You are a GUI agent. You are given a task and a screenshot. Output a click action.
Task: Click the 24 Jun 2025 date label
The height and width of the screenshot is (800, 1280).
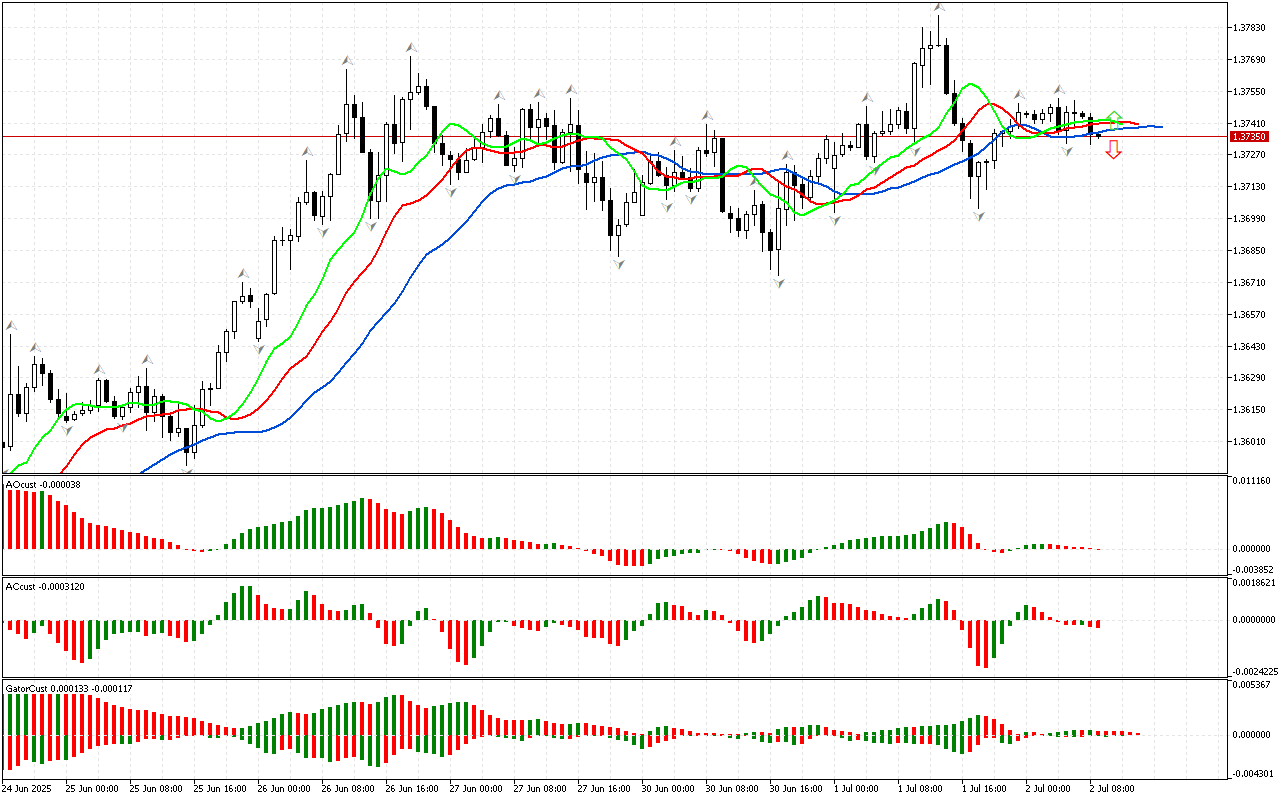30,789
